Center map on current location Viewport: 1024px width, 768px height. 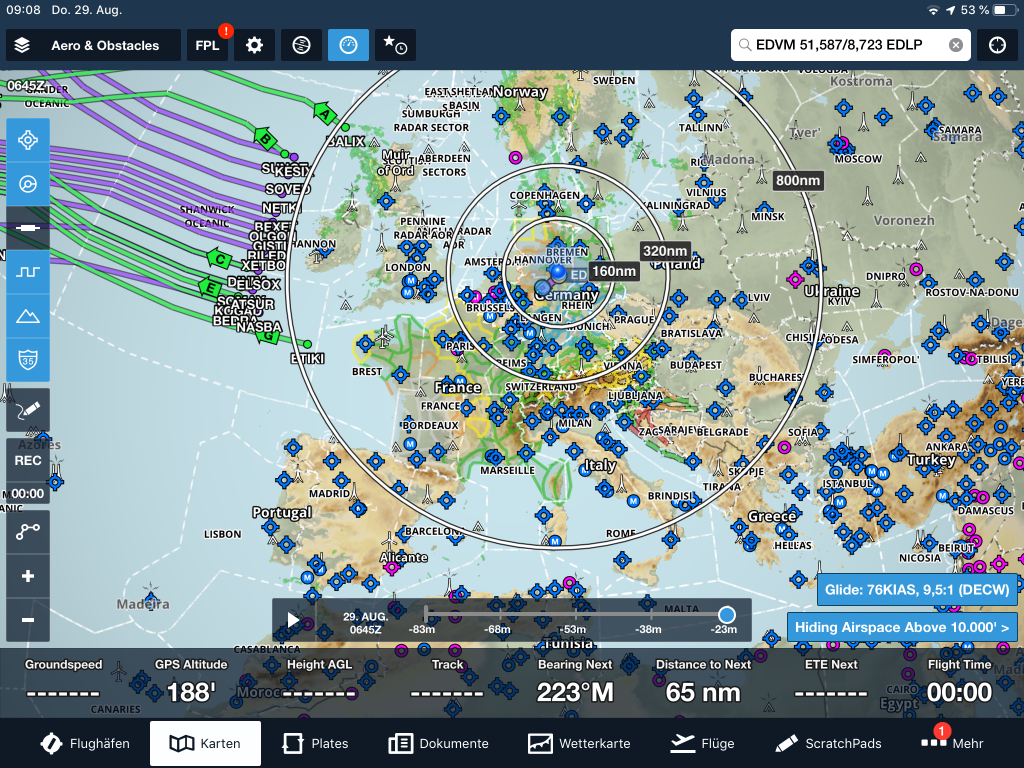click(997, 45)
